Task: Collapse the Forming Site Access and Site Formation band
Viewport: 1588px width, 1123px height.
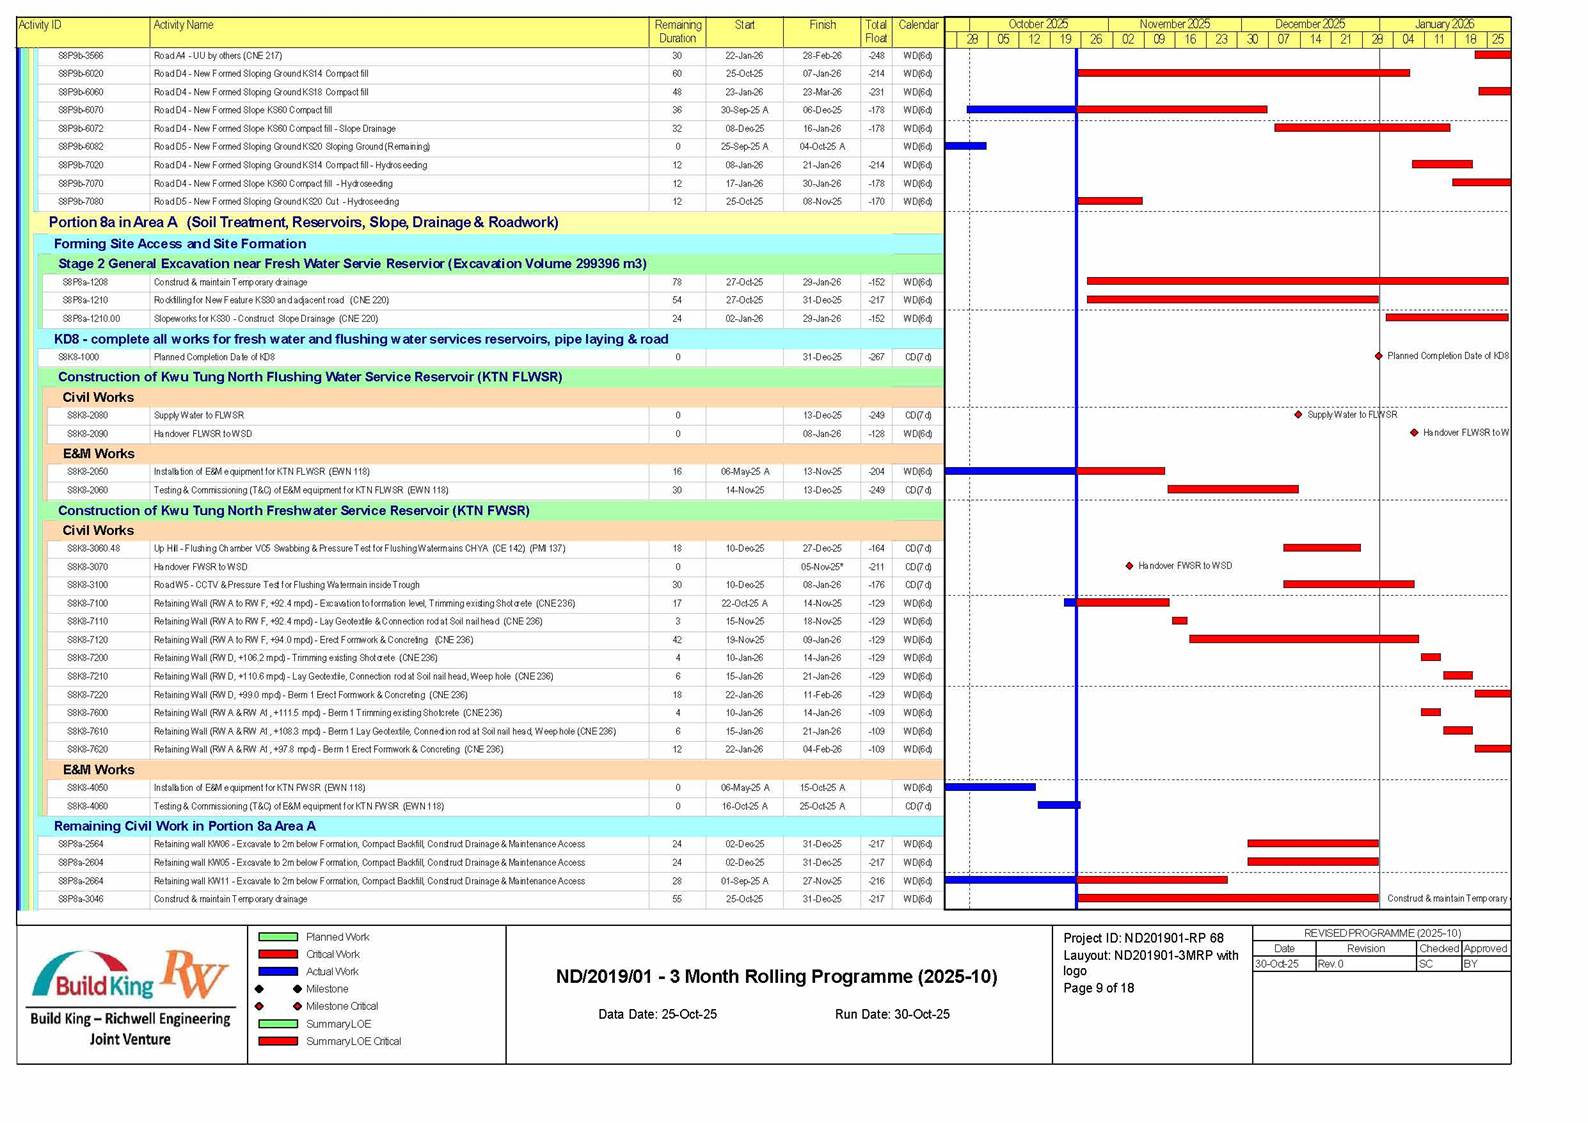Action: (x=180, y=244)
